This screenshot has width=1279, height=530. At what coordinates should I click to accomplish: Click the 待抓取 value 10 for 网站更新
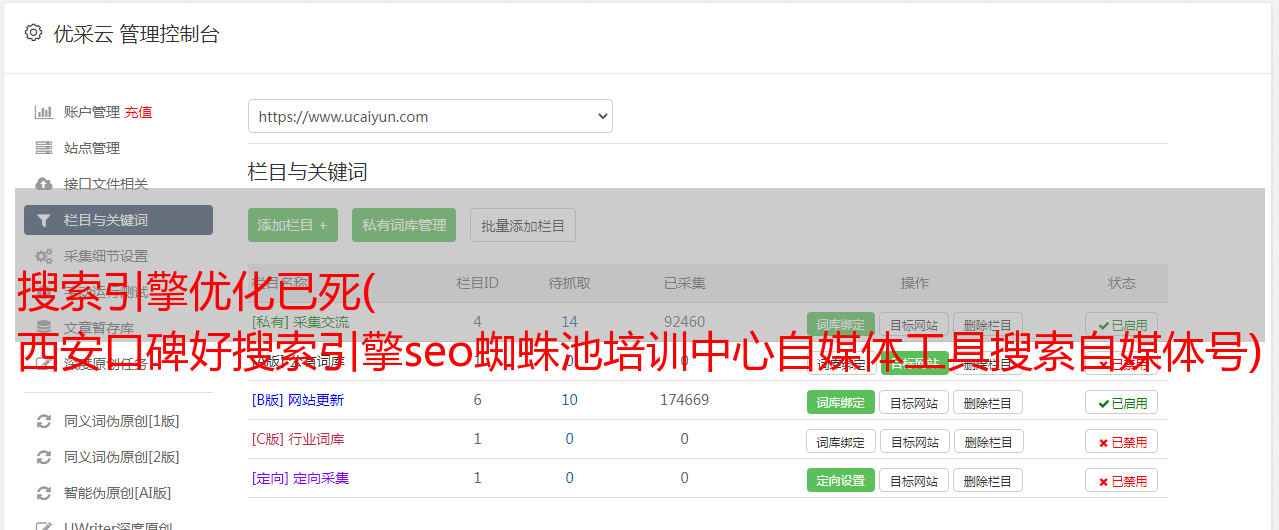point(569,400)
